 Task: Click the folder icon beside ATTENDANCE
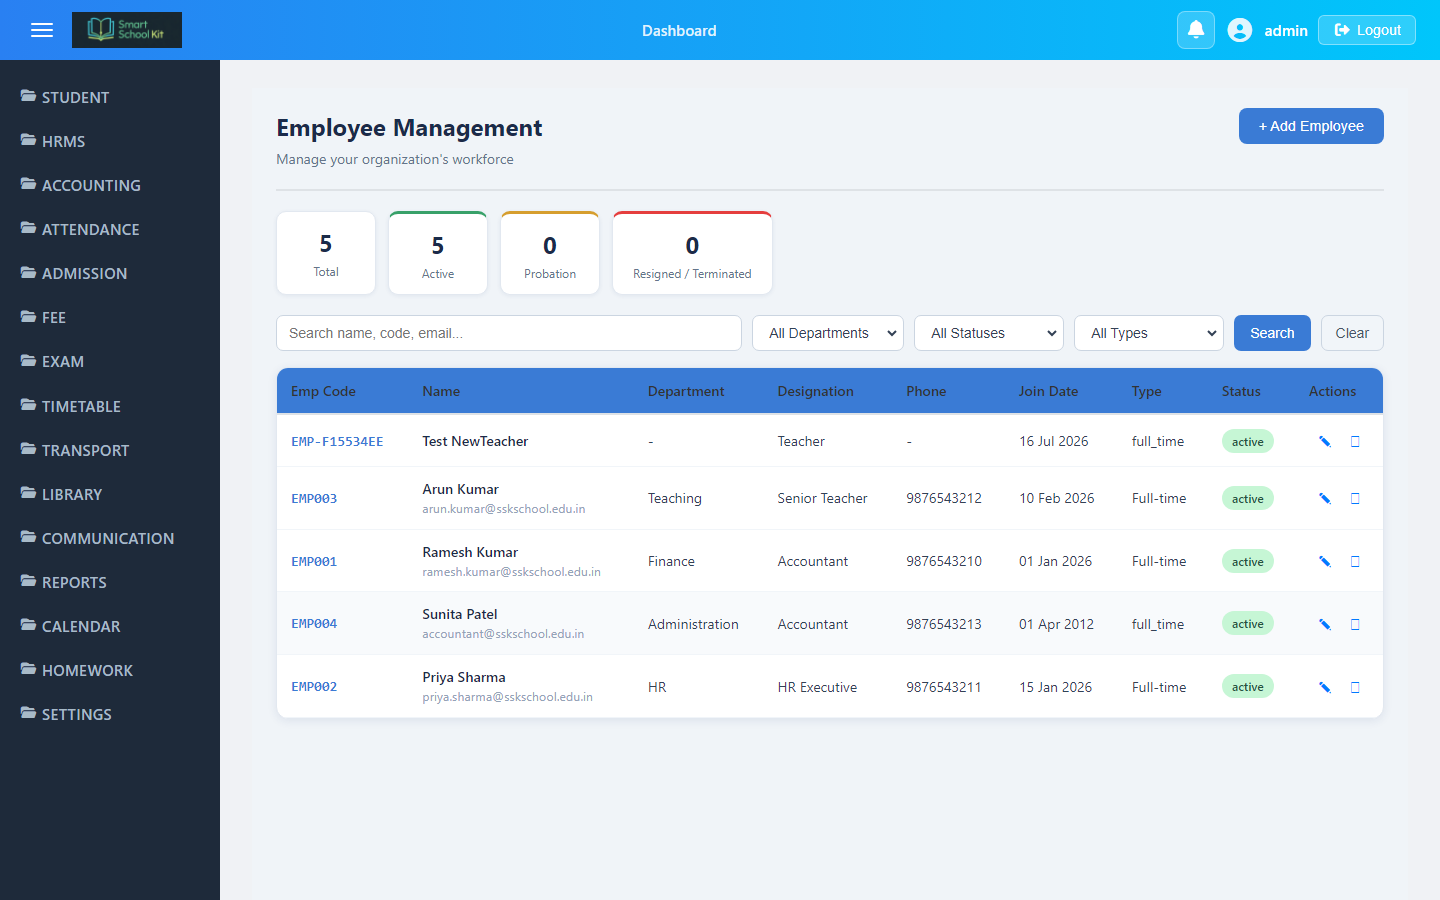[x=29, y=228]
